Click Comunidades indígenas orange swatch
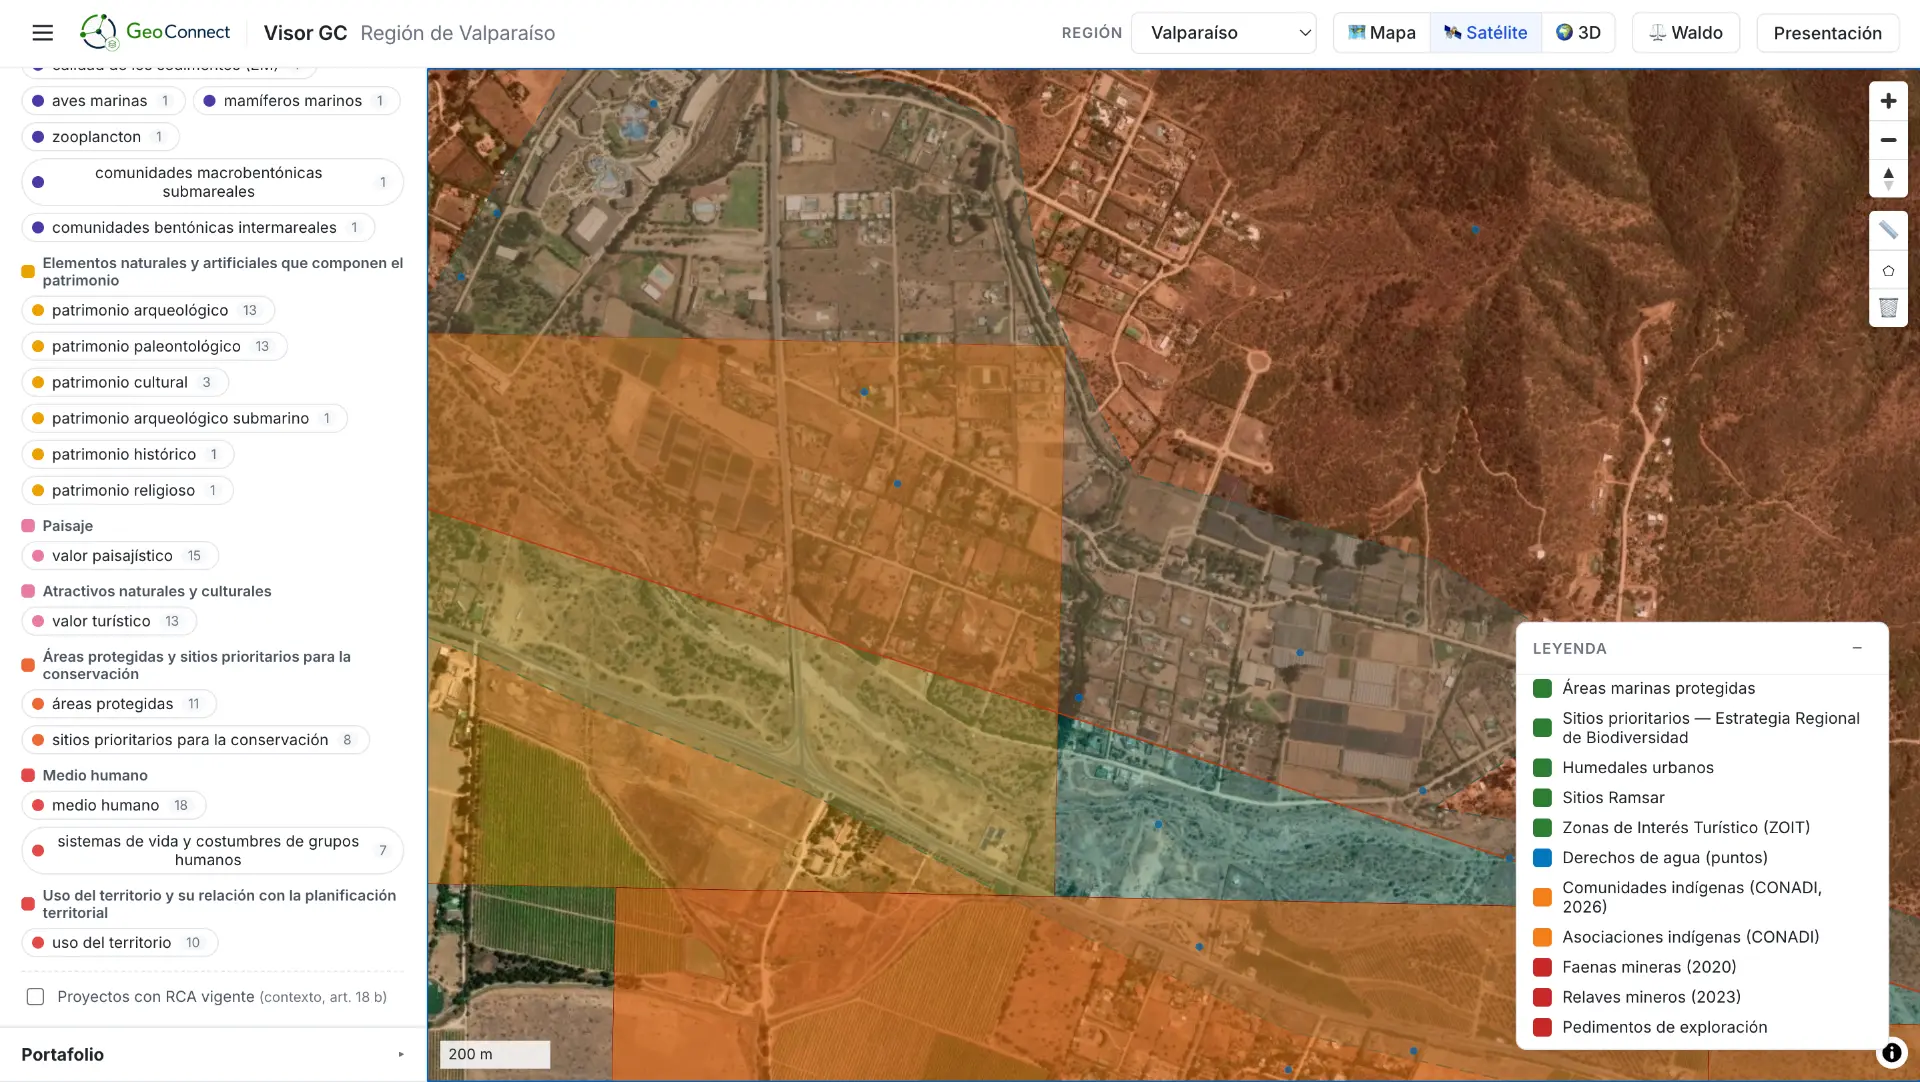 click(1542, 898)
